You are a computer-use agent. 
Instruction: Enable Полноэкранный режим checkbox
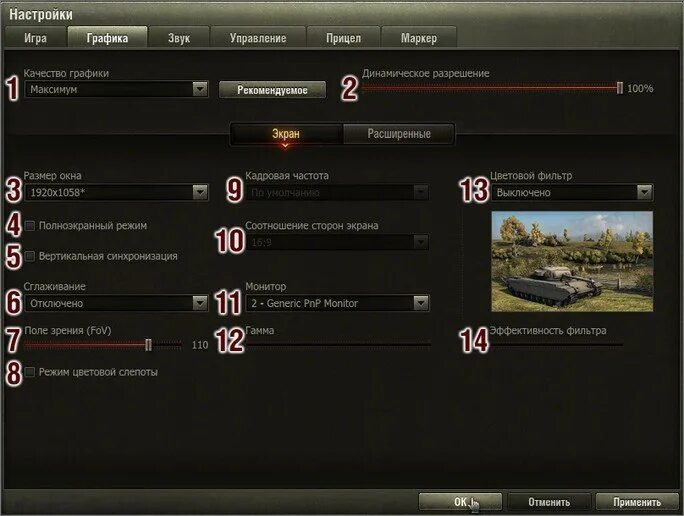click(x=30, y=226)
